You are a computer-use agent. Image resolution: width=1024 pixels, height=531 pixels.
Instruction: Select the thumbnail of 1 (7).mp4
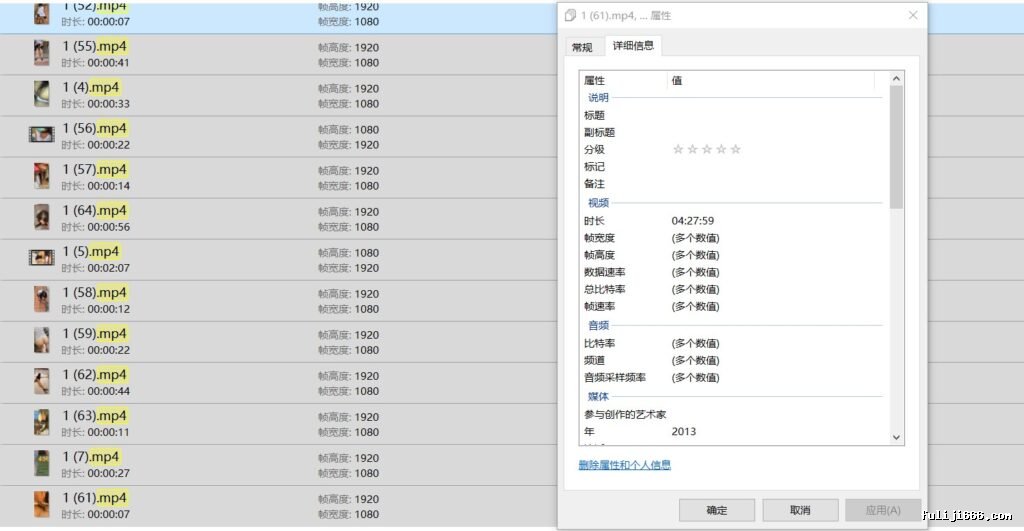[42, 464]
